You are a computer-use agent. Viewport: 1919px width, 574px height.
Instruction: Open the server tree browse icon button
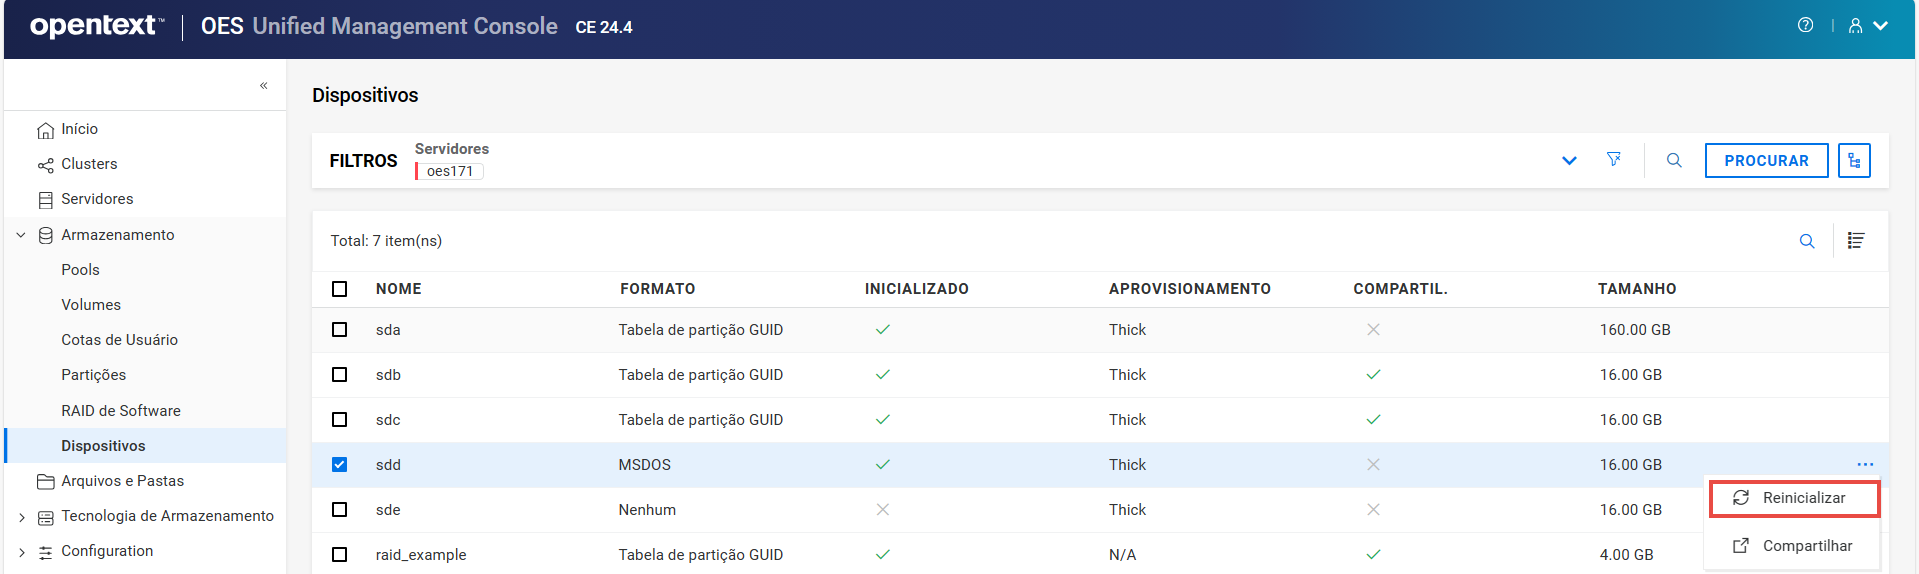(x=1854, y=160)
